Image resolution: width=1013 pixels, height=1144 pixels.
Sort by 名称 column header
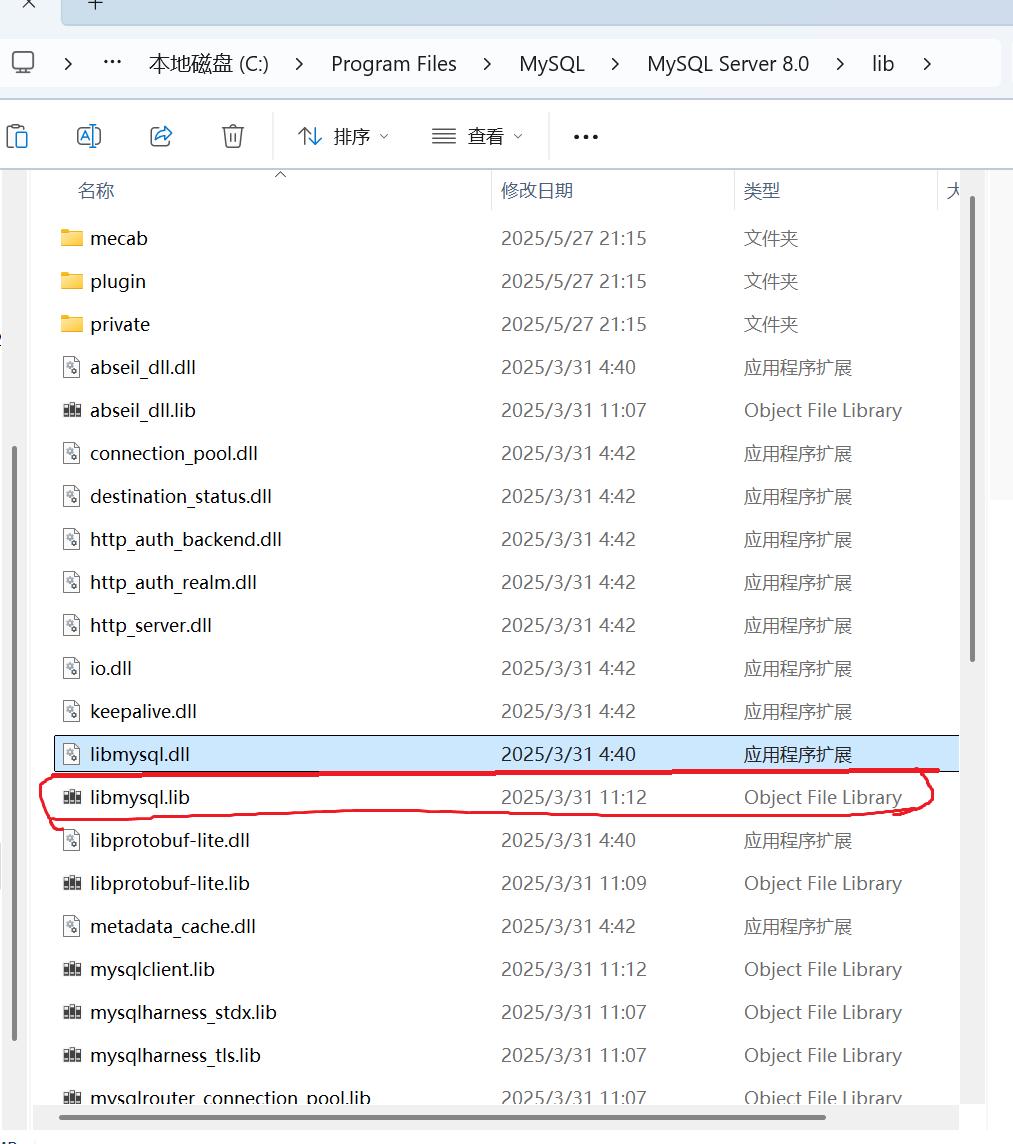[96, 191]
